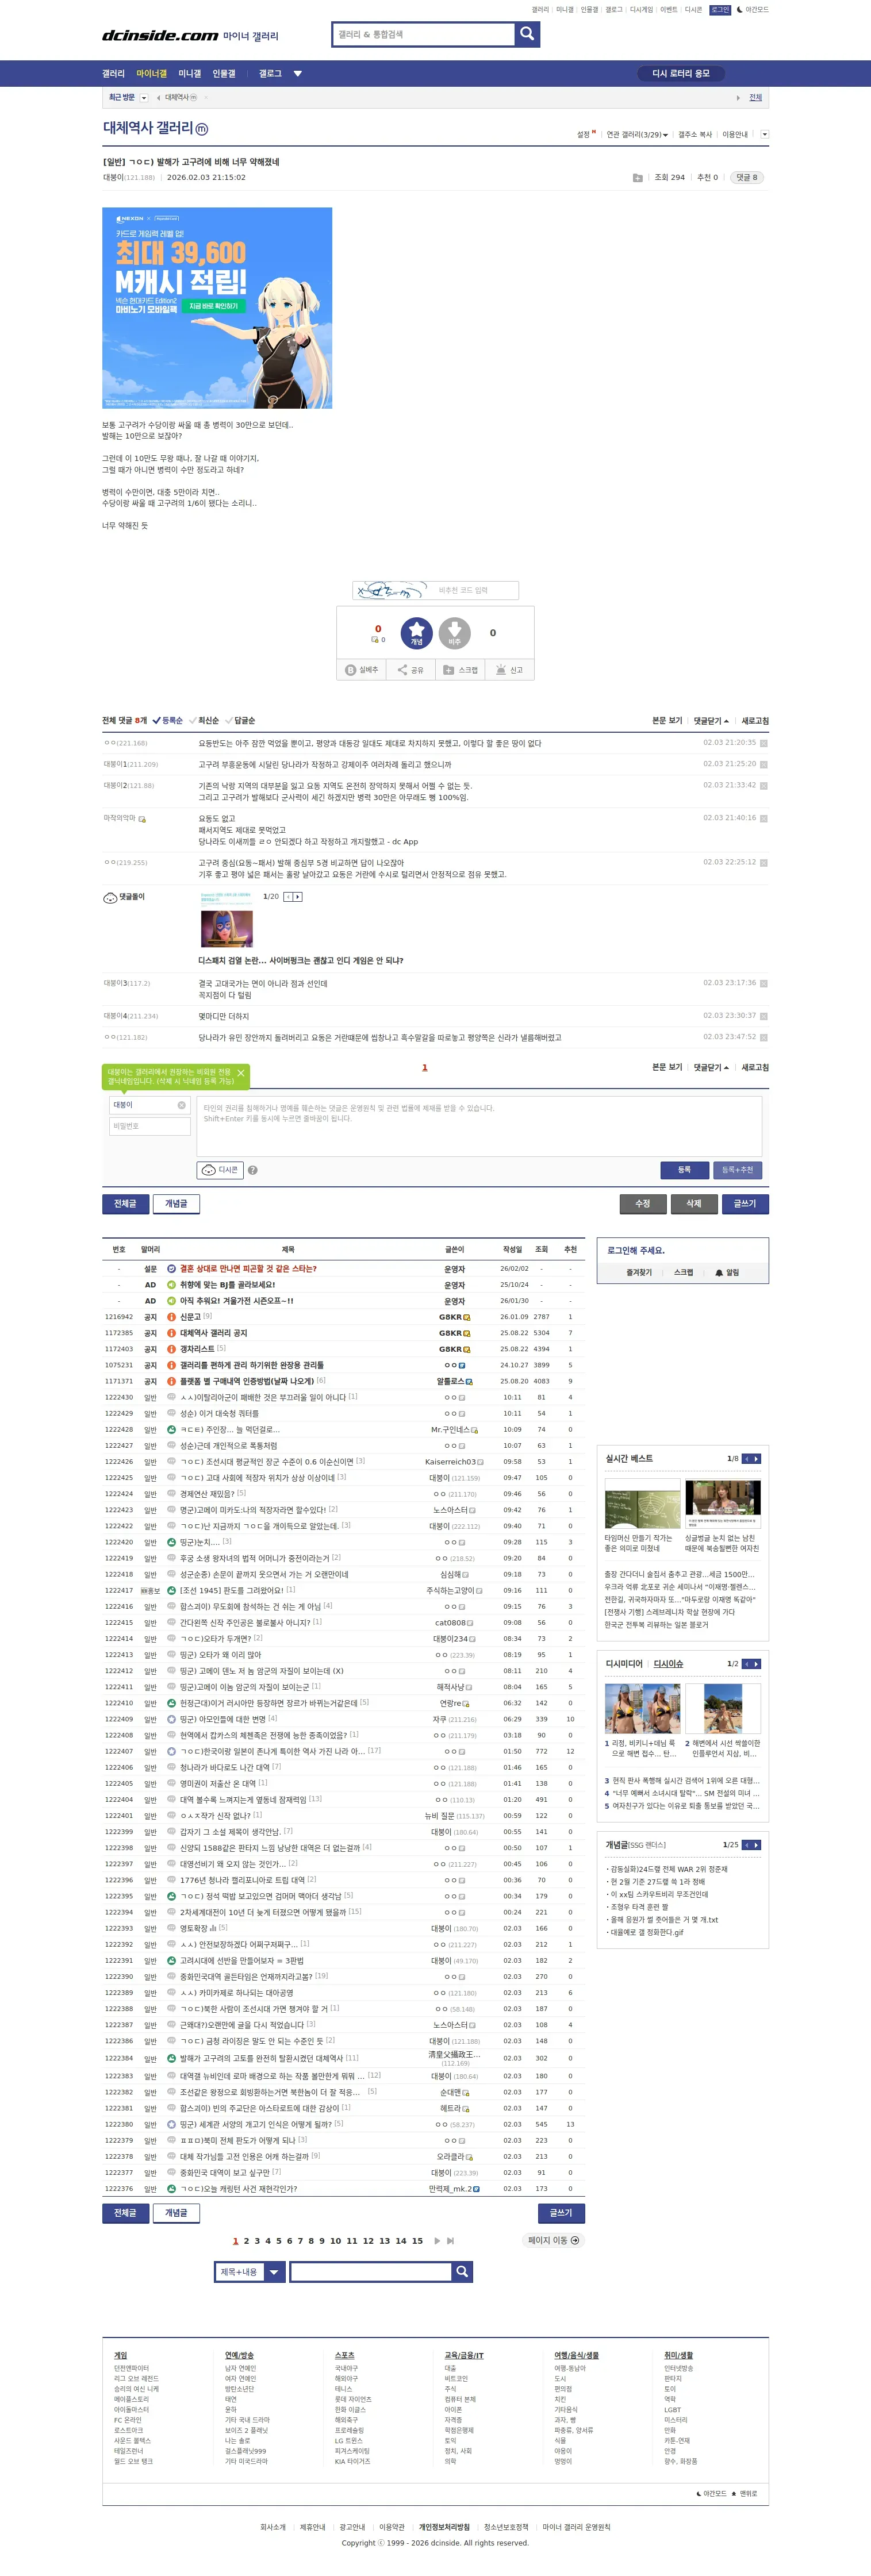This screenshot has height=2576, width=871.
Task: Switch to upper 개념글 list tab
Action: coord(176,1204)
